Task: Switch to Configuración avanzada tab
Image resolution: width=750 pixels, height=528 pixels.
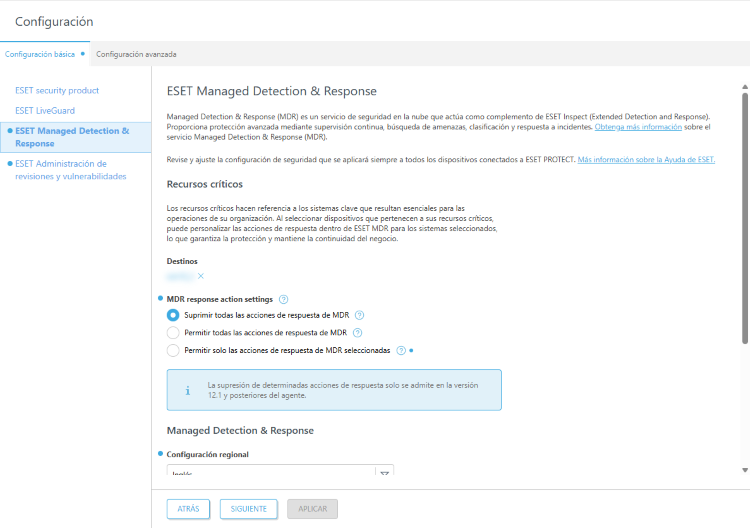Action: click(x=136, y=54)
